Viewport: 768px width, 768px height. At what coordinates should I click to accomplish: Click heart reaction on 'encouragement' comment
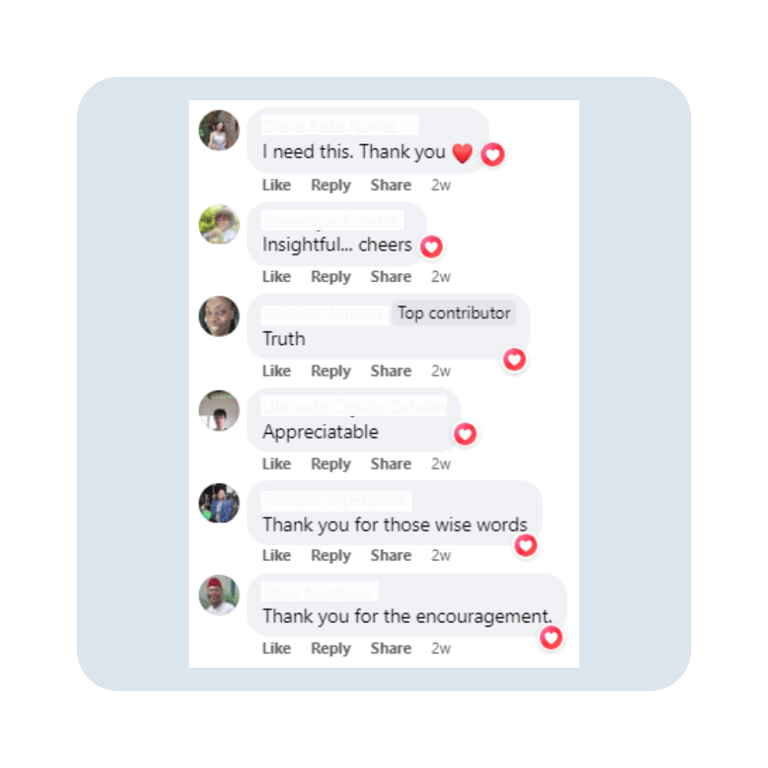[x=551, y=638]
